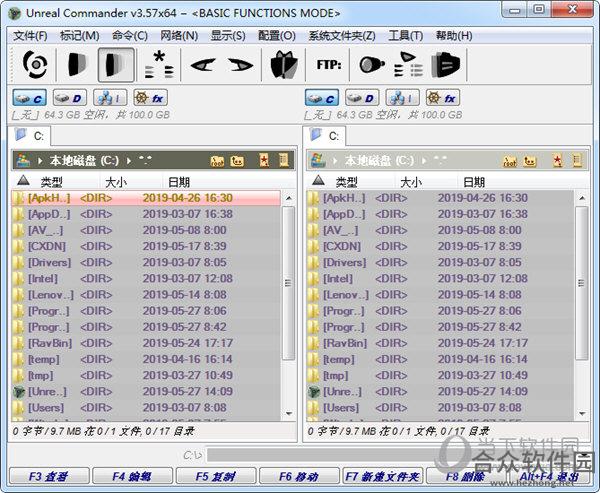Open the 工具(T) menu
This screenshot has height=493, width=600.
[406, 36]
